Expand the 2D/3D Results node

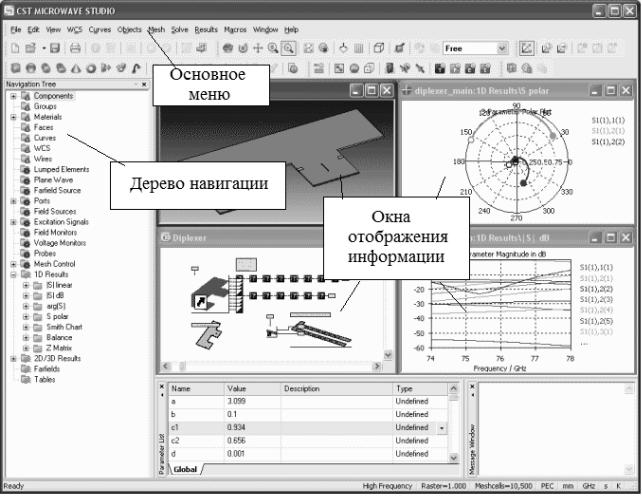click(14, 358)
